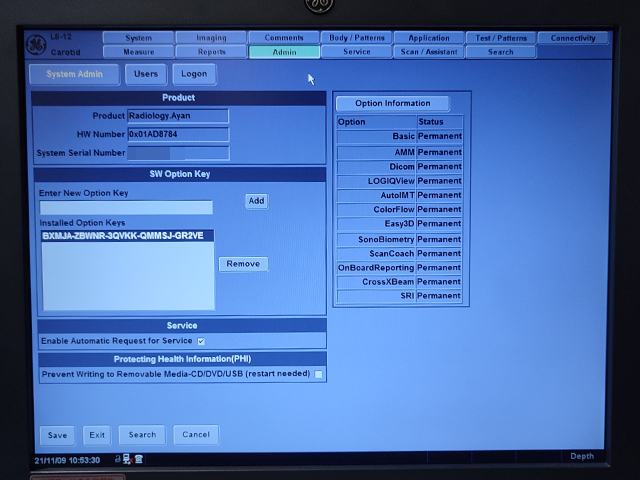The height and width of the screenshot is (480, 640).
Task: Select the SonoBiometry option row
Action: tap(400, 239)
